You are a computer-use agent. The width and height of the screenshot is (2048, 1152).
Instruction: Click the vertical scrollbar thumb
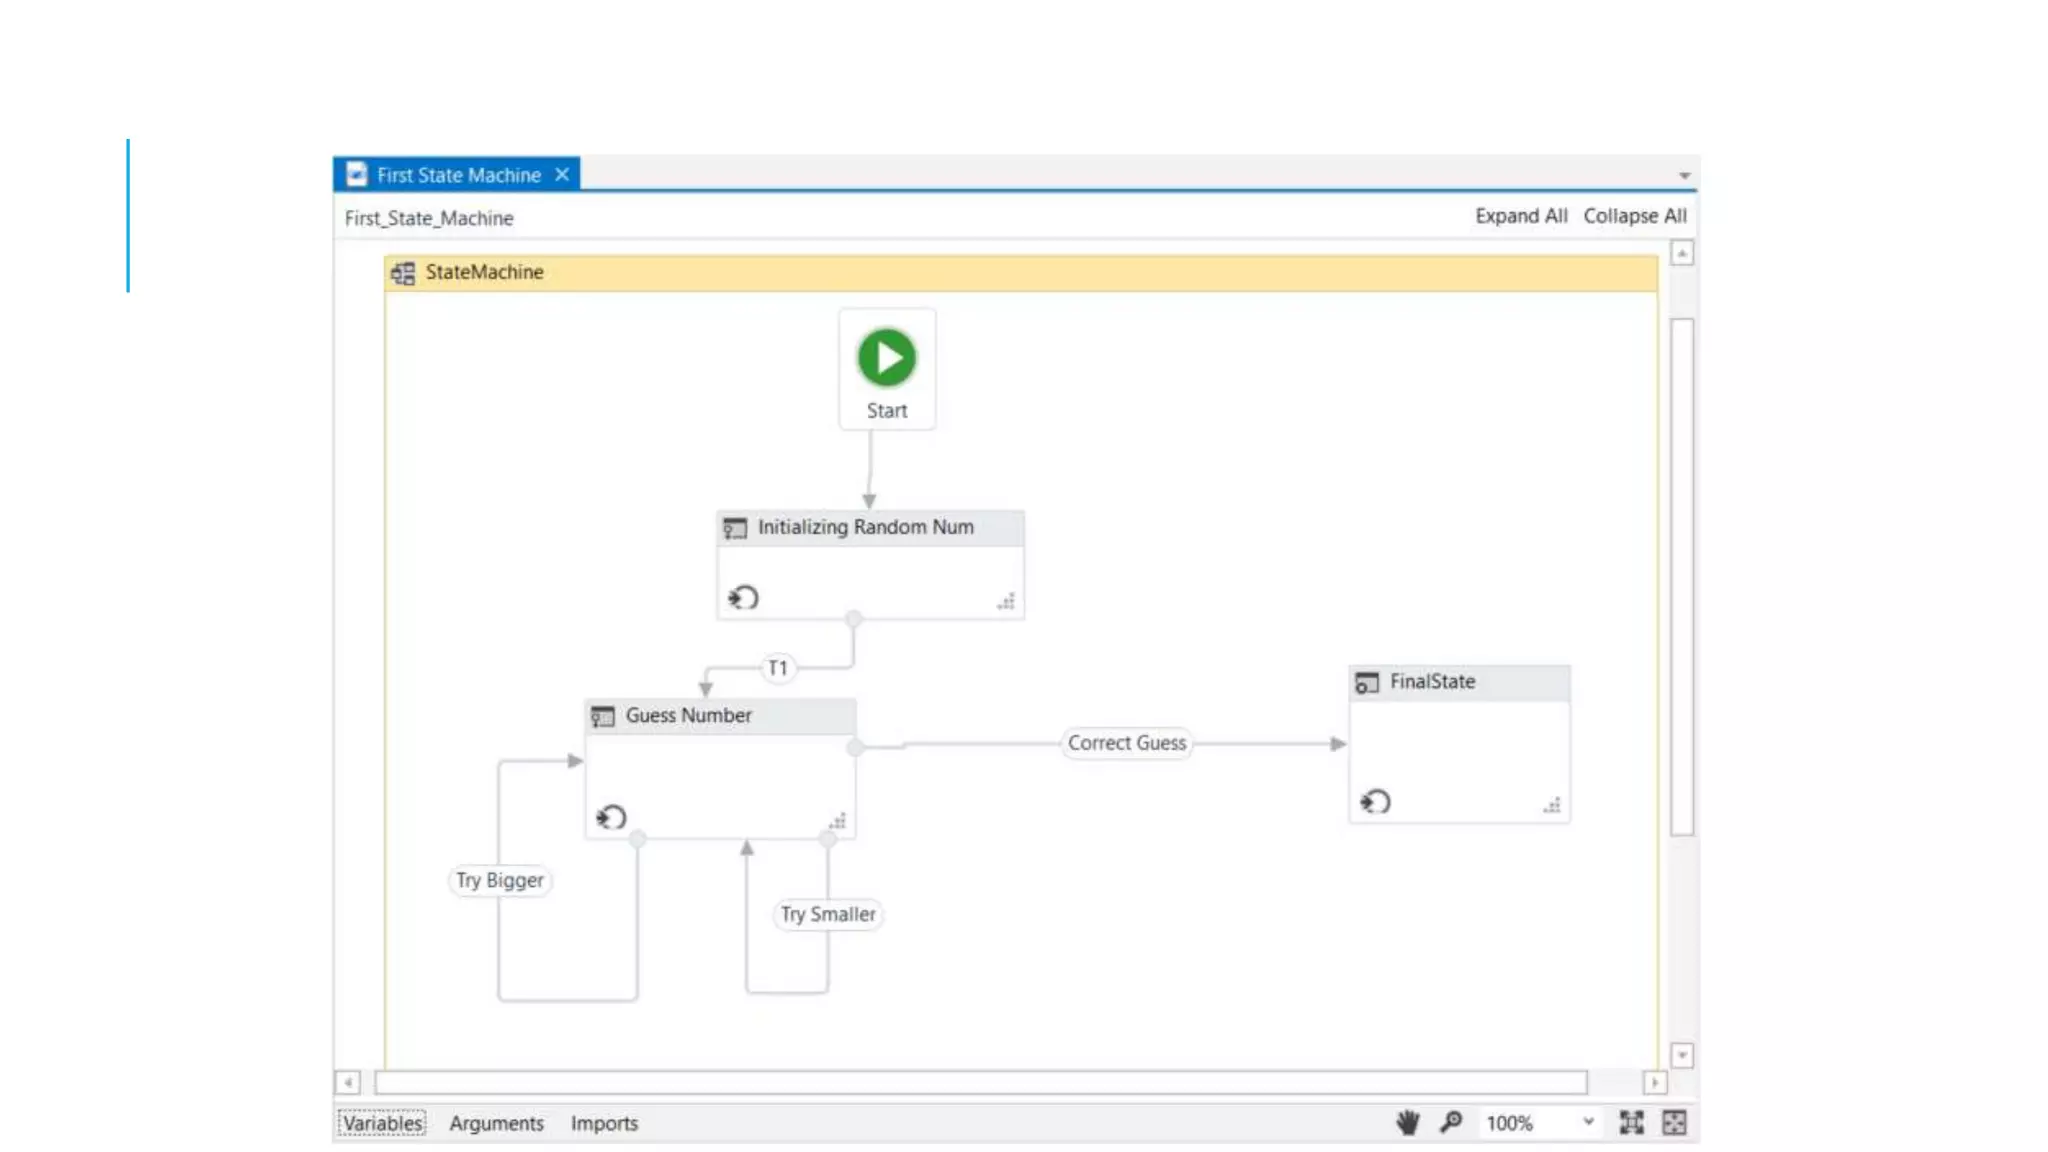pyautogui.click(x=1682, y=576)
